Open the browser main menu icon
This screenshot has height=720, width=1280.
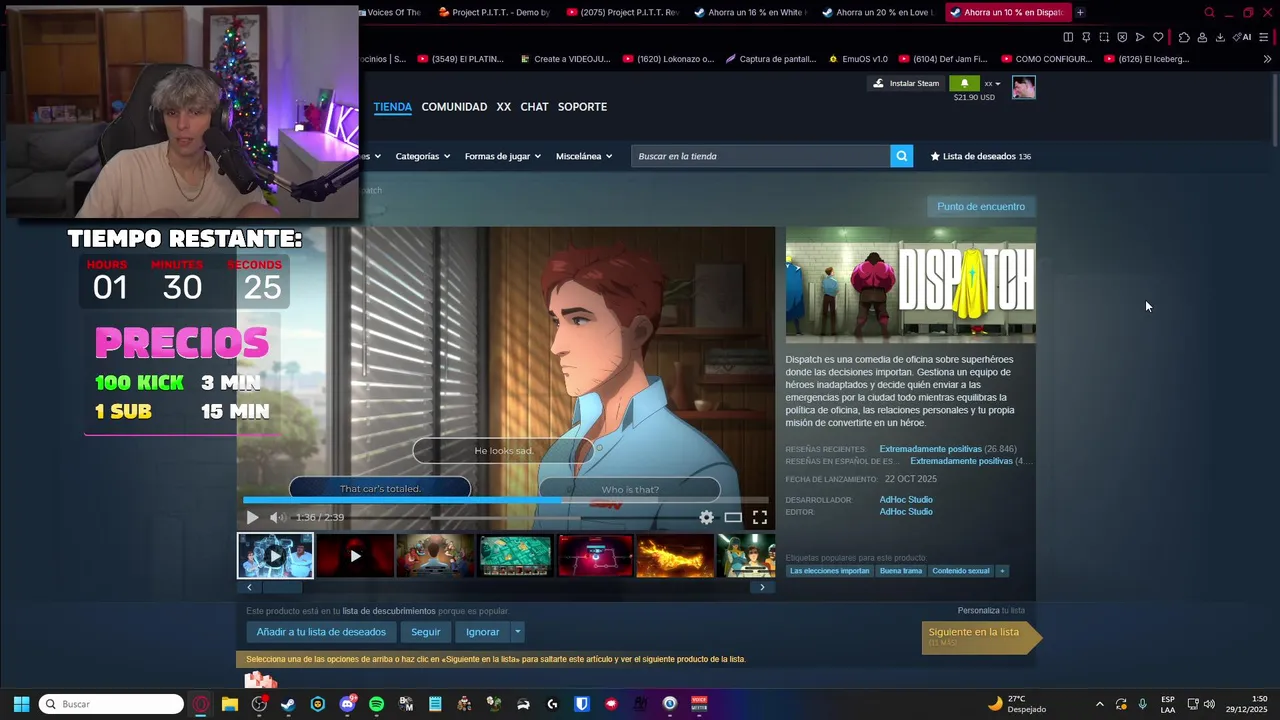[x=1264, y=37]
